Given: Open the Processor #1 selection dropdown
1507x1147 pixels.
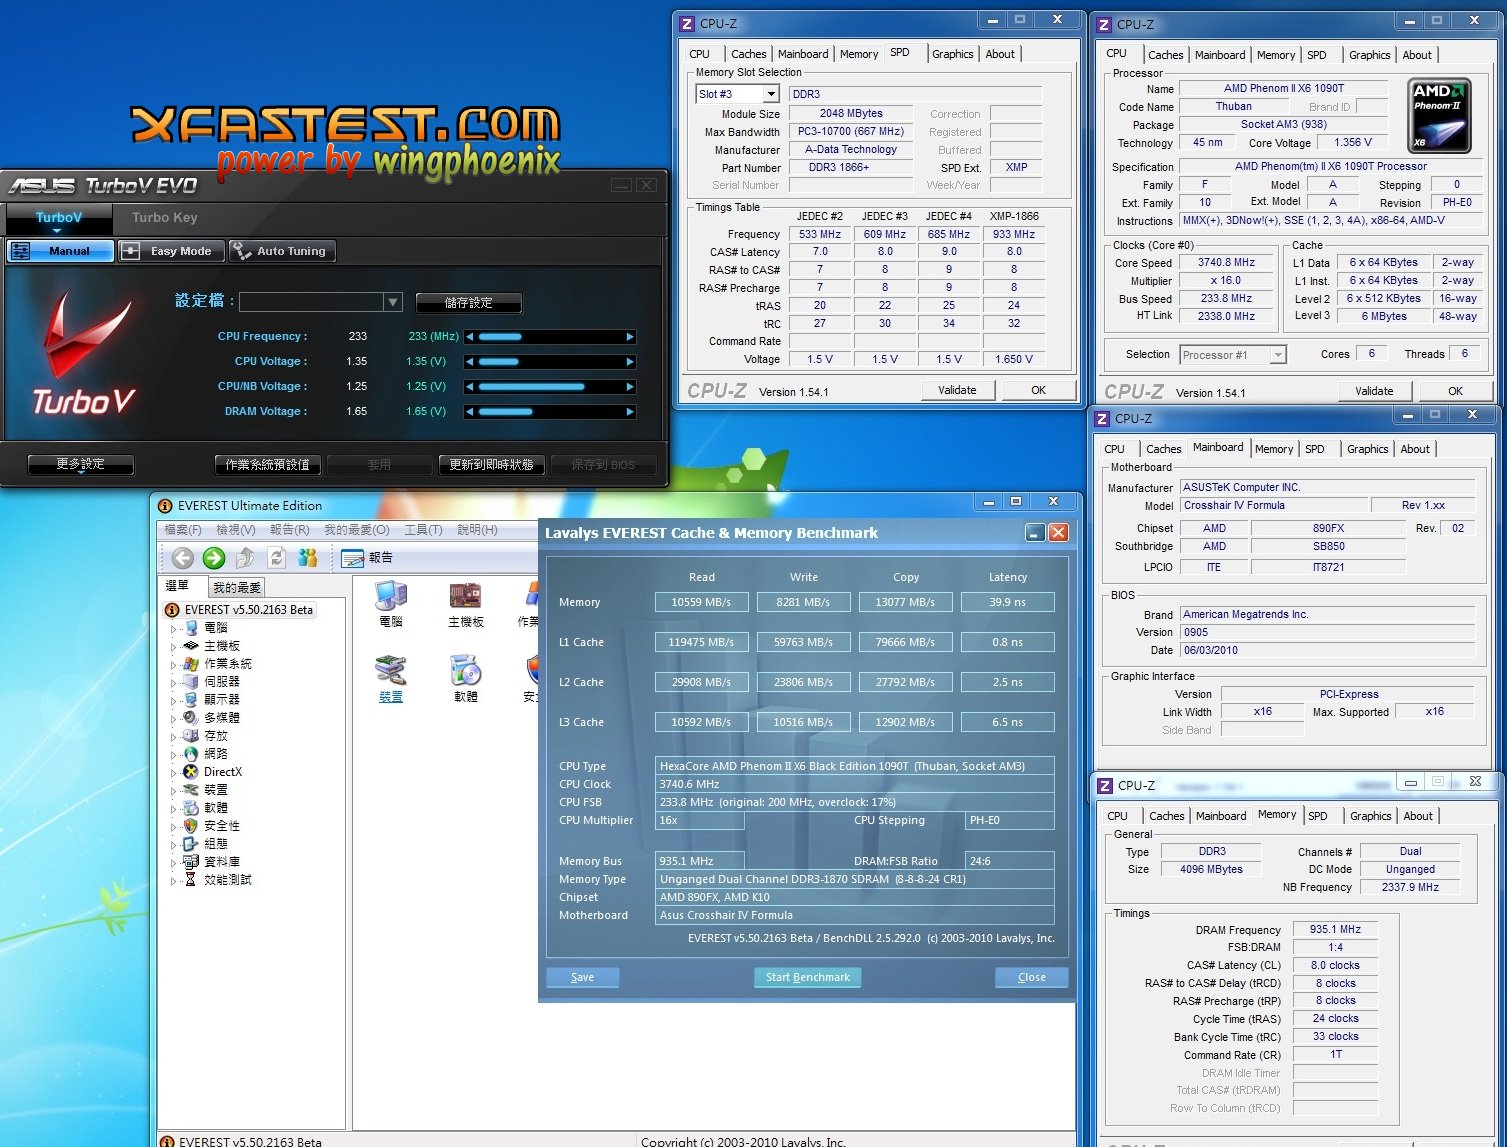Looking at the screenshot, I should pos(1277,355).
